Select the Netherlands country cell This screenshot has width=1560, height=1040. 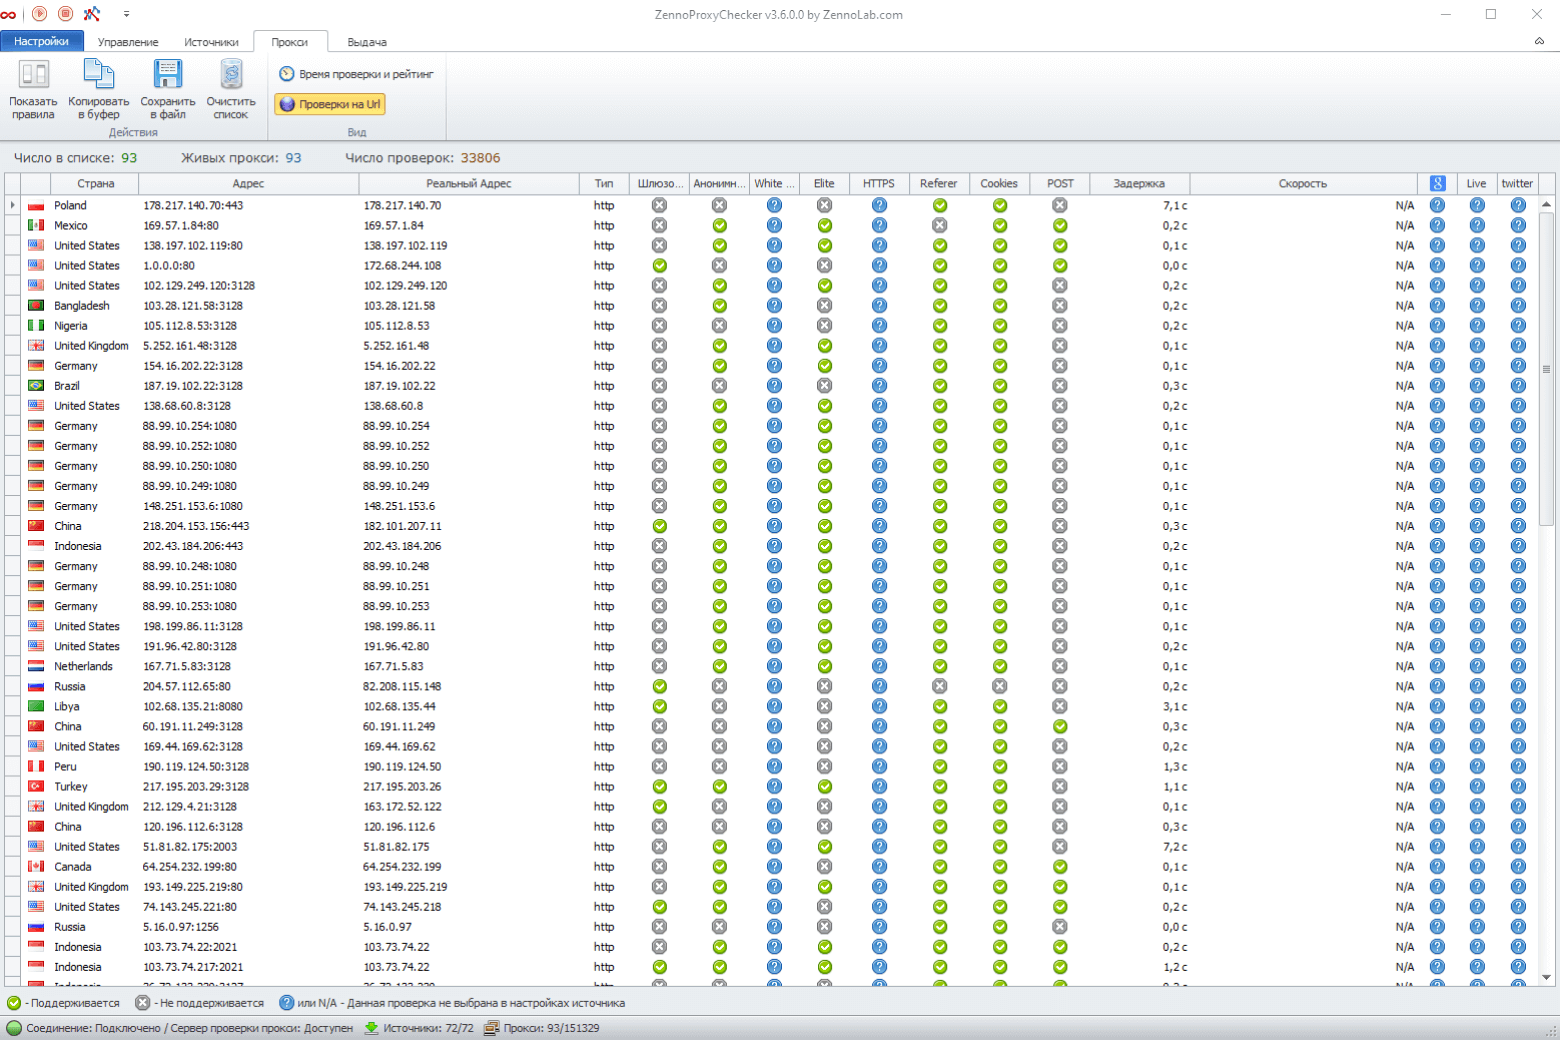[x=83, y=666]
